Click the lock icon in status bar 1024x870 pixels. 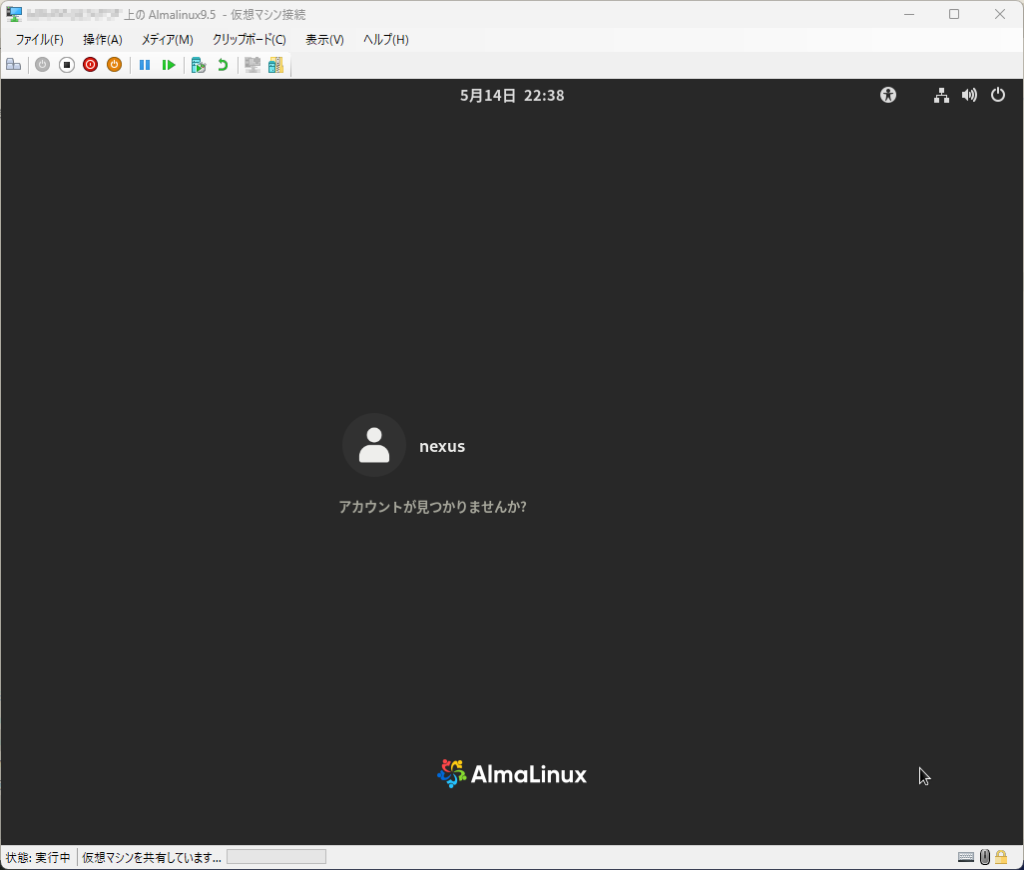(1001, 857)
